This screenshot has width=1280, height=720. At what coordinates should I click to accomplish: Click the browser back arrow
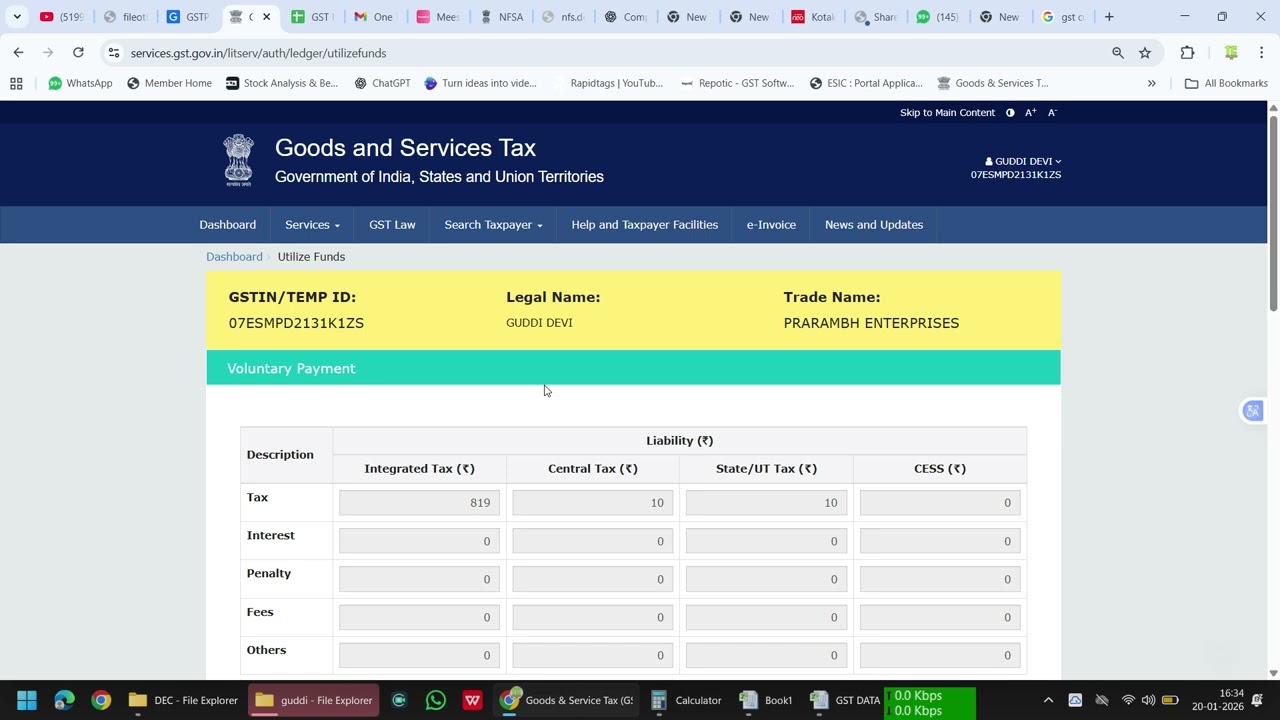tap(18, 52)
